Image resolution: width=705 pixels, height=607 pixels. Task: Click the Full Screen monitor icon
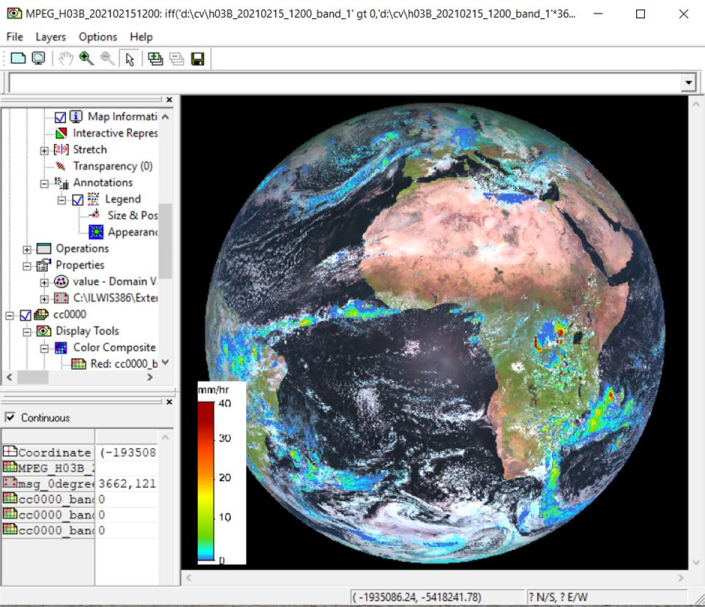click(x=38, y=59)
